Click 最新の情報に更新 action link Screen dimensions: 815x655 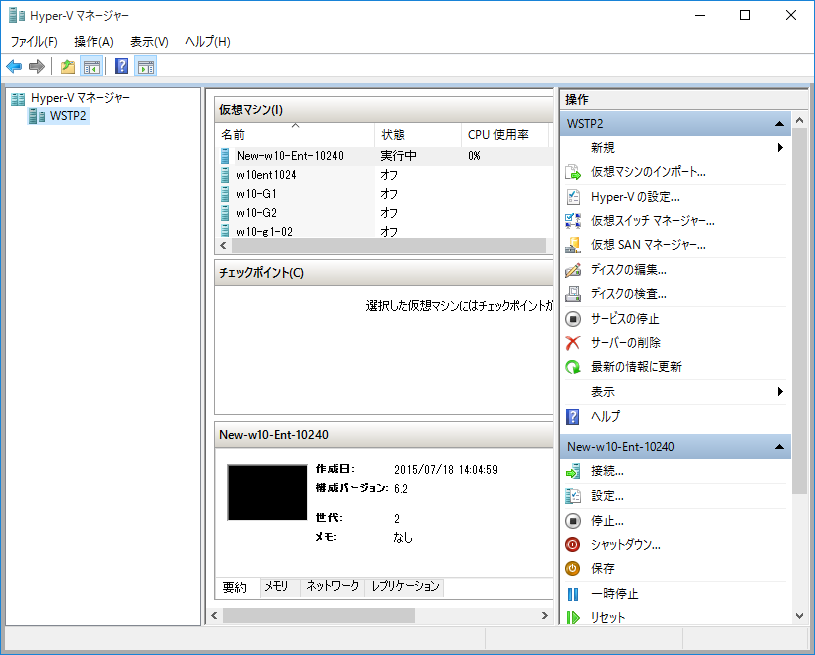tap(636, 367)
